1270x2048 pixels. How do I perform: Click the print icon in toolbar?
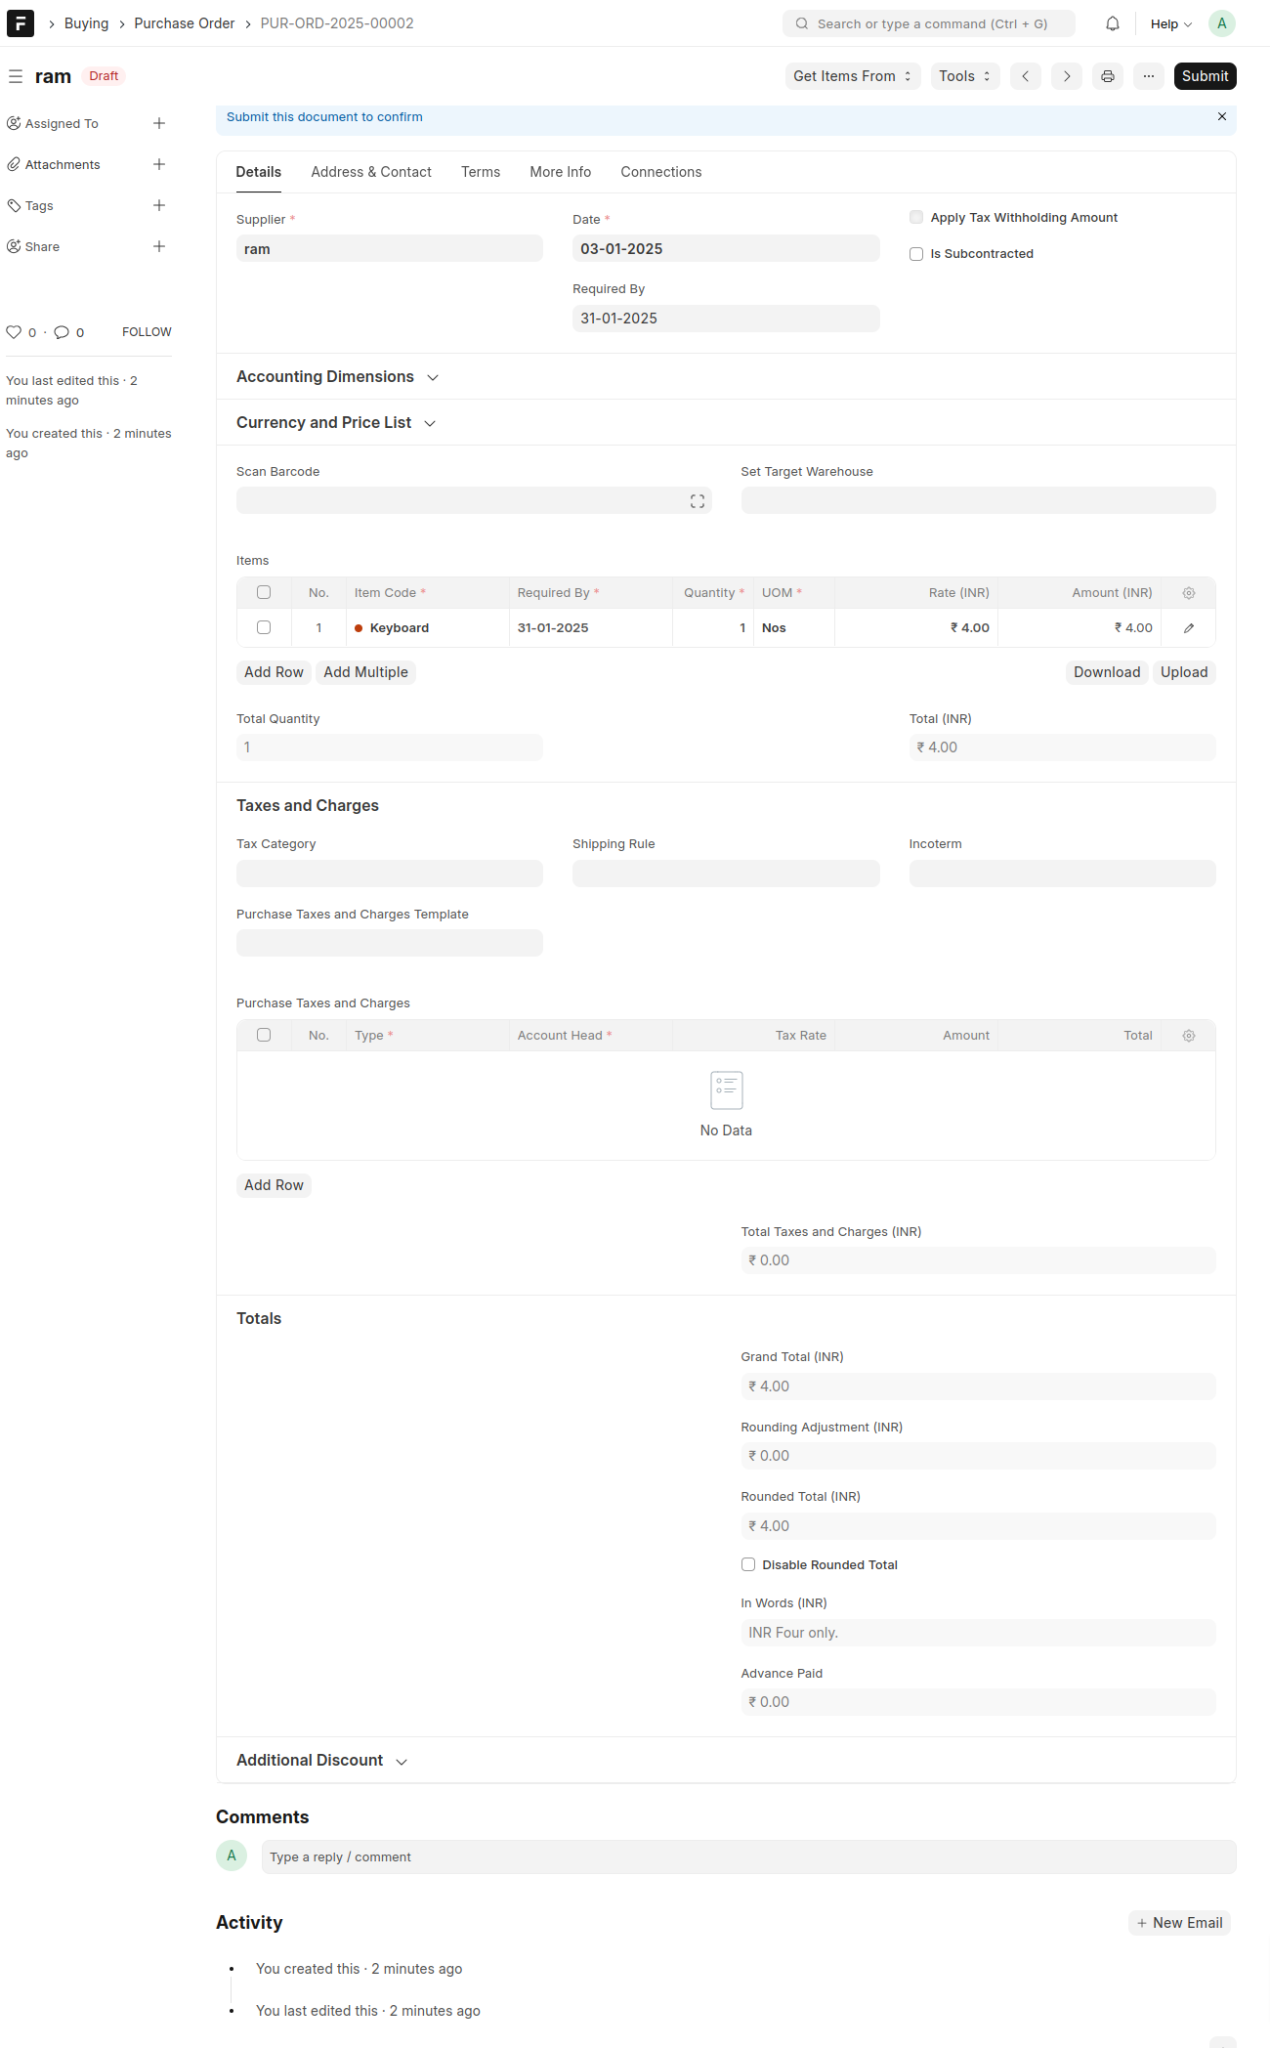tap(1107, 76)
